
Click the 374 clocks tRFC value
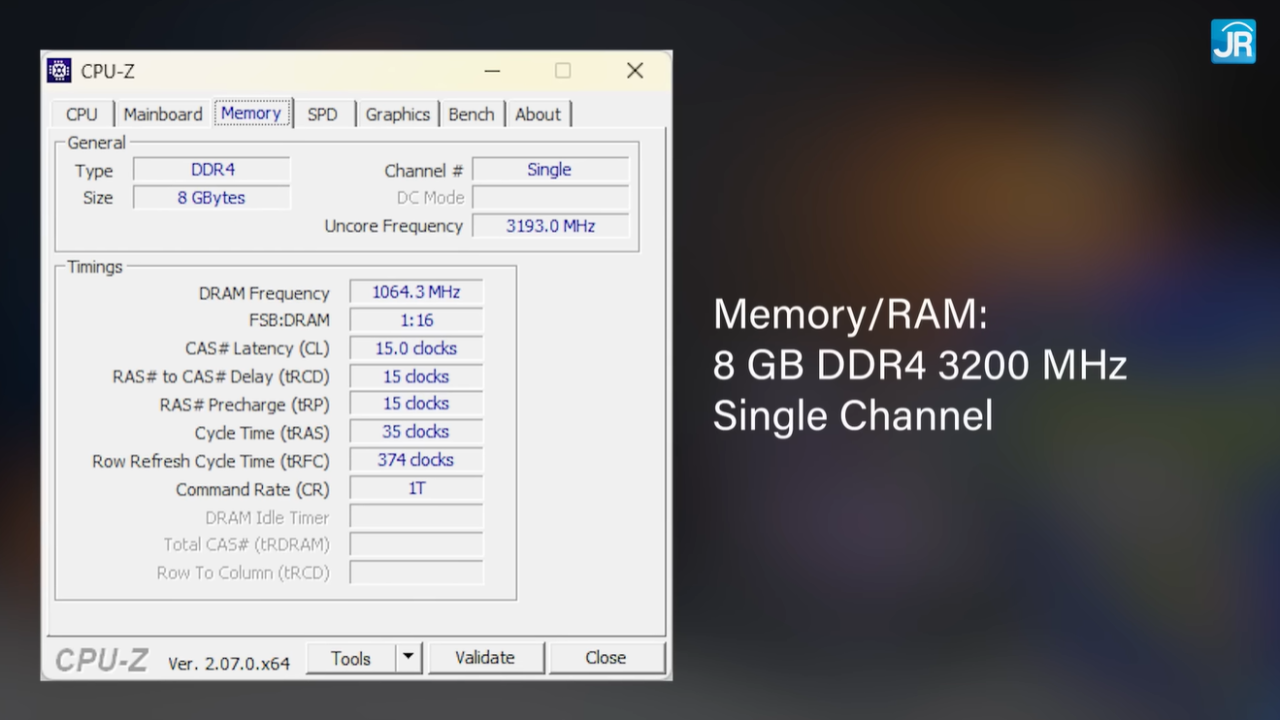click(416, 460)
